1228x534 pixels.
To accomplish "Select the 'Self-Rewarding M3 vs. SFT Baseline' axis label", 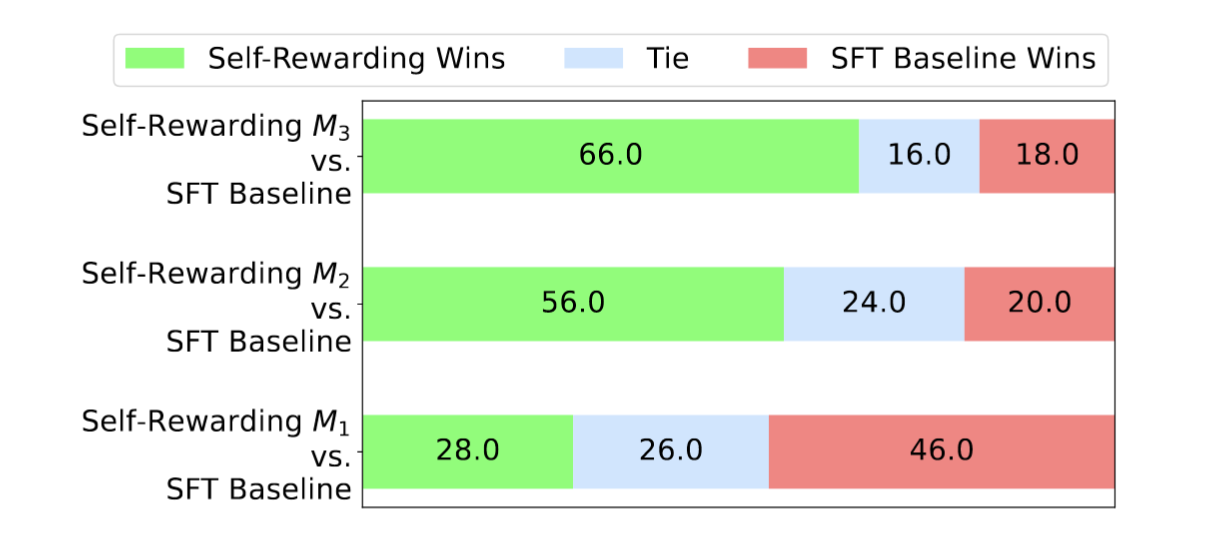I will coord(218,160).
